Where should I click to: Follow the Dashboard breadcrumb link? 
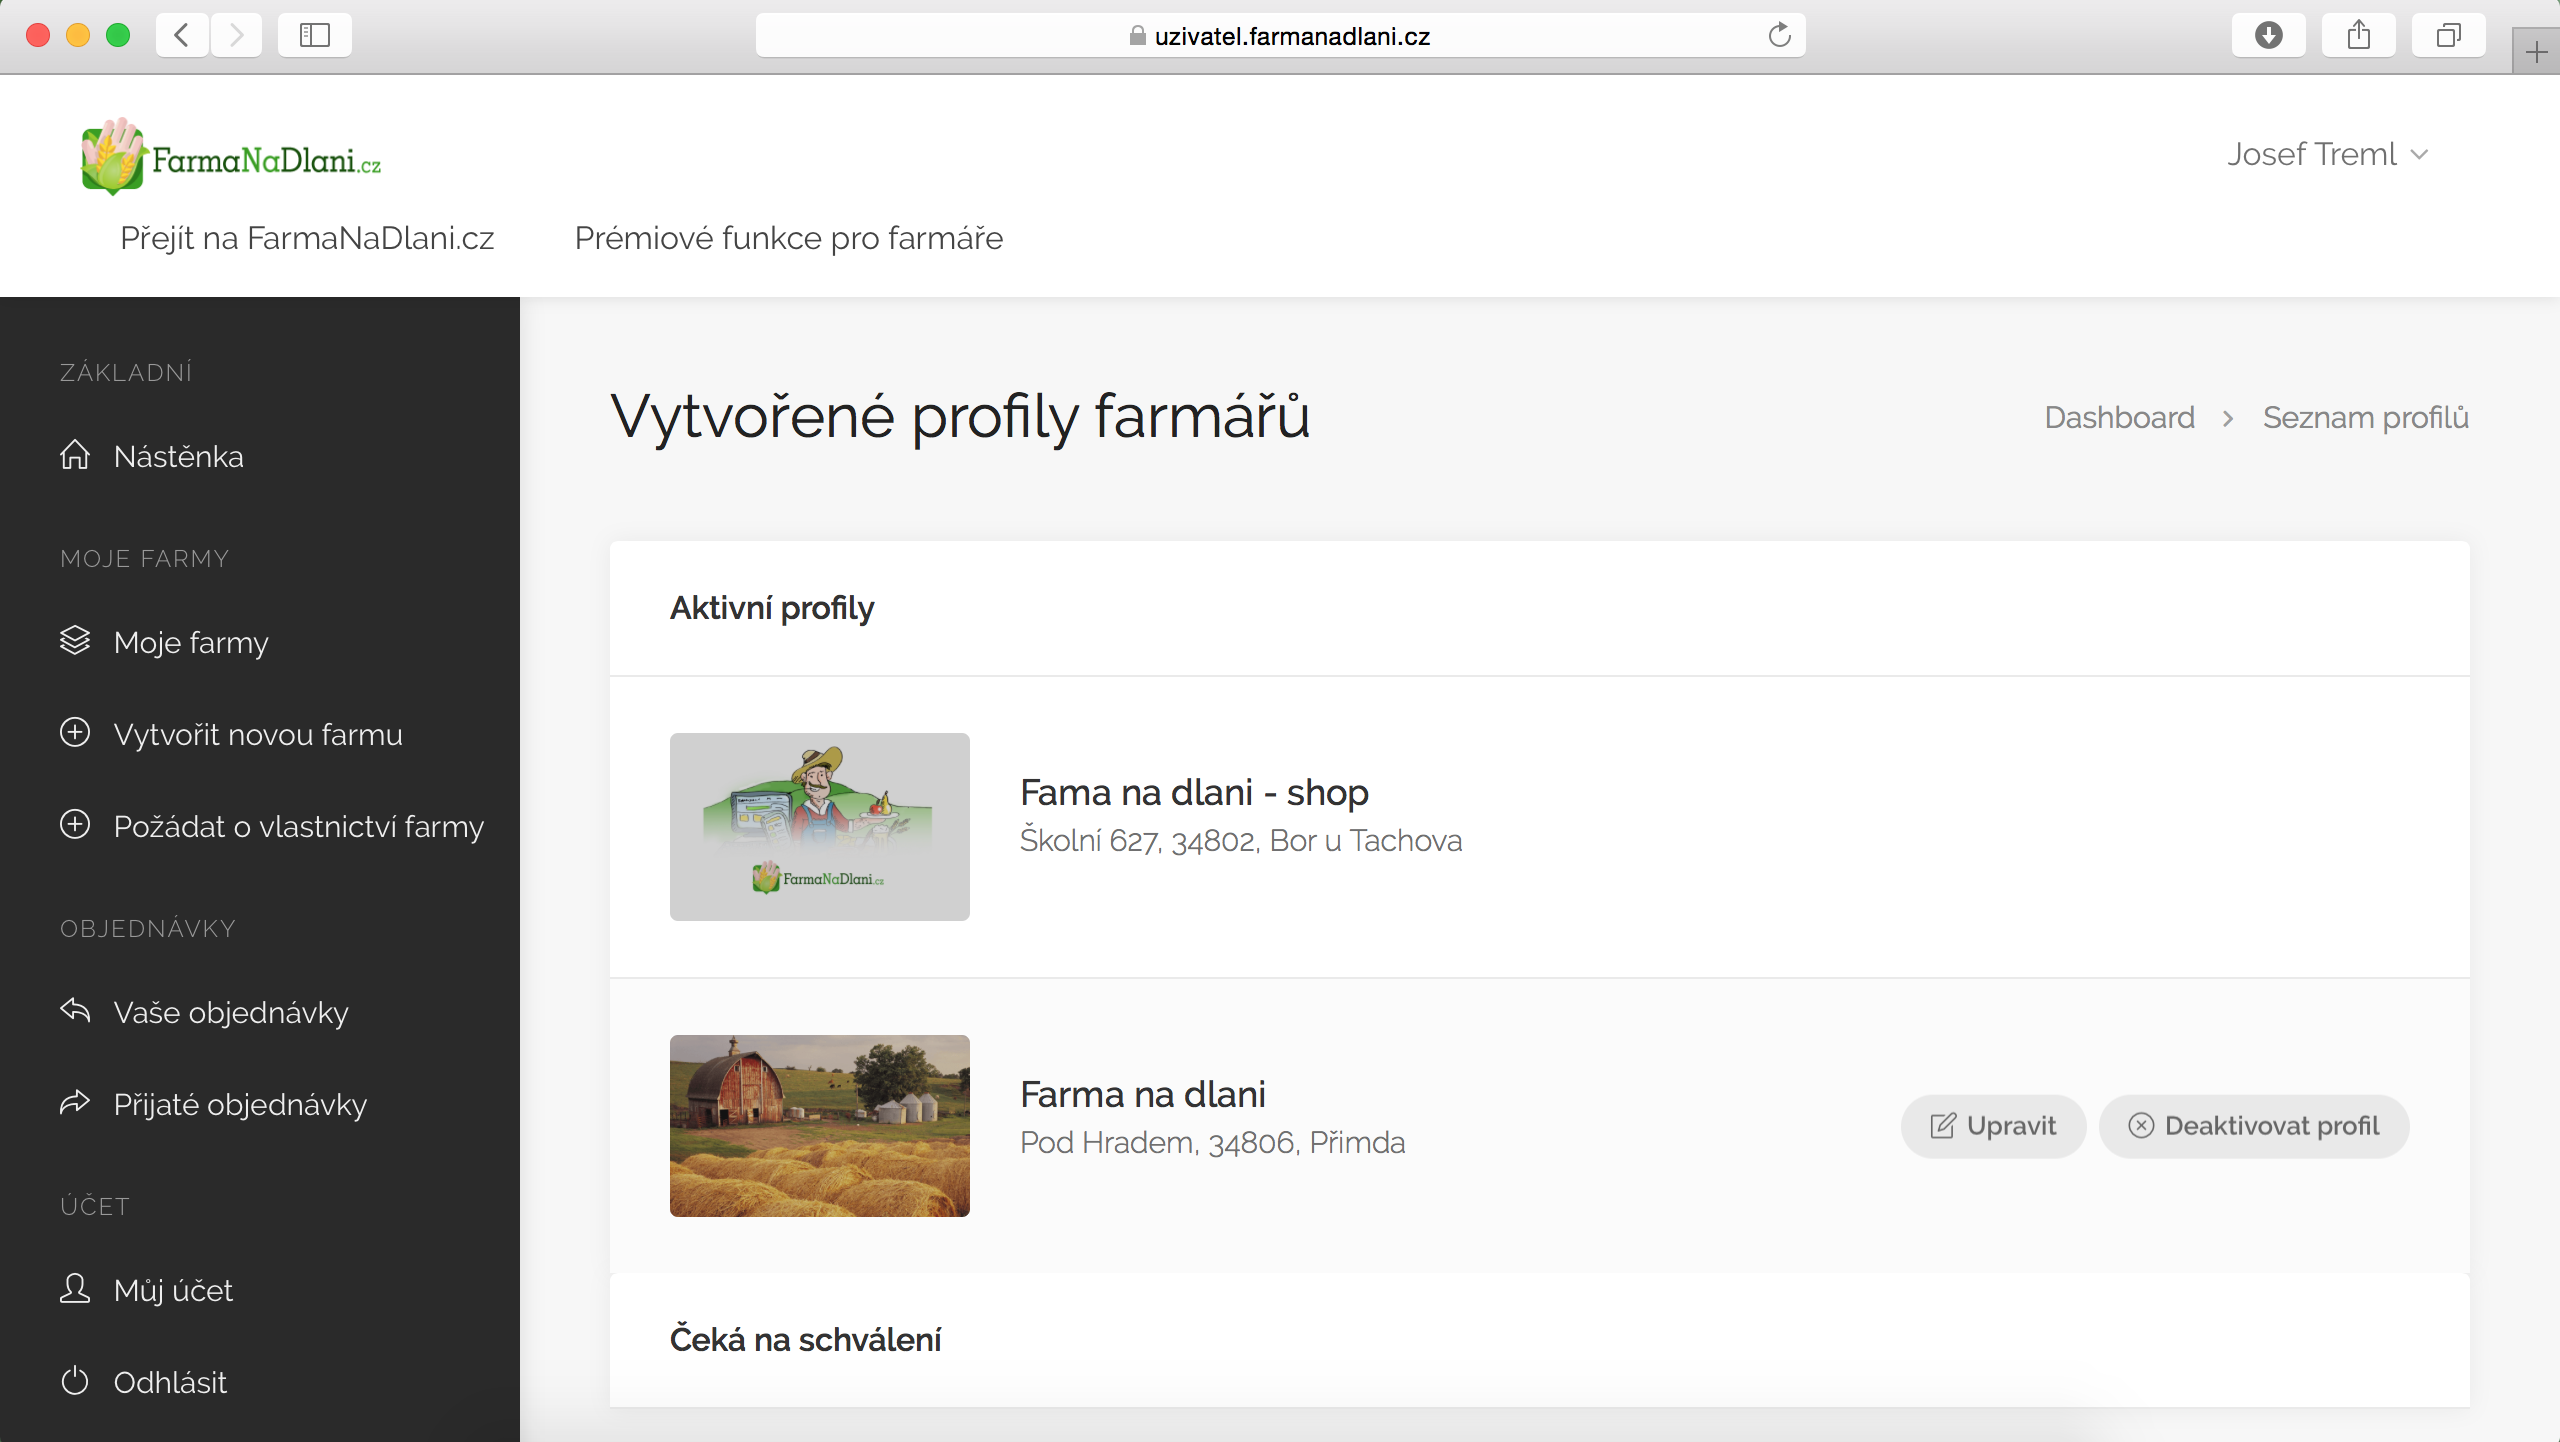(x=2119, y=417)
